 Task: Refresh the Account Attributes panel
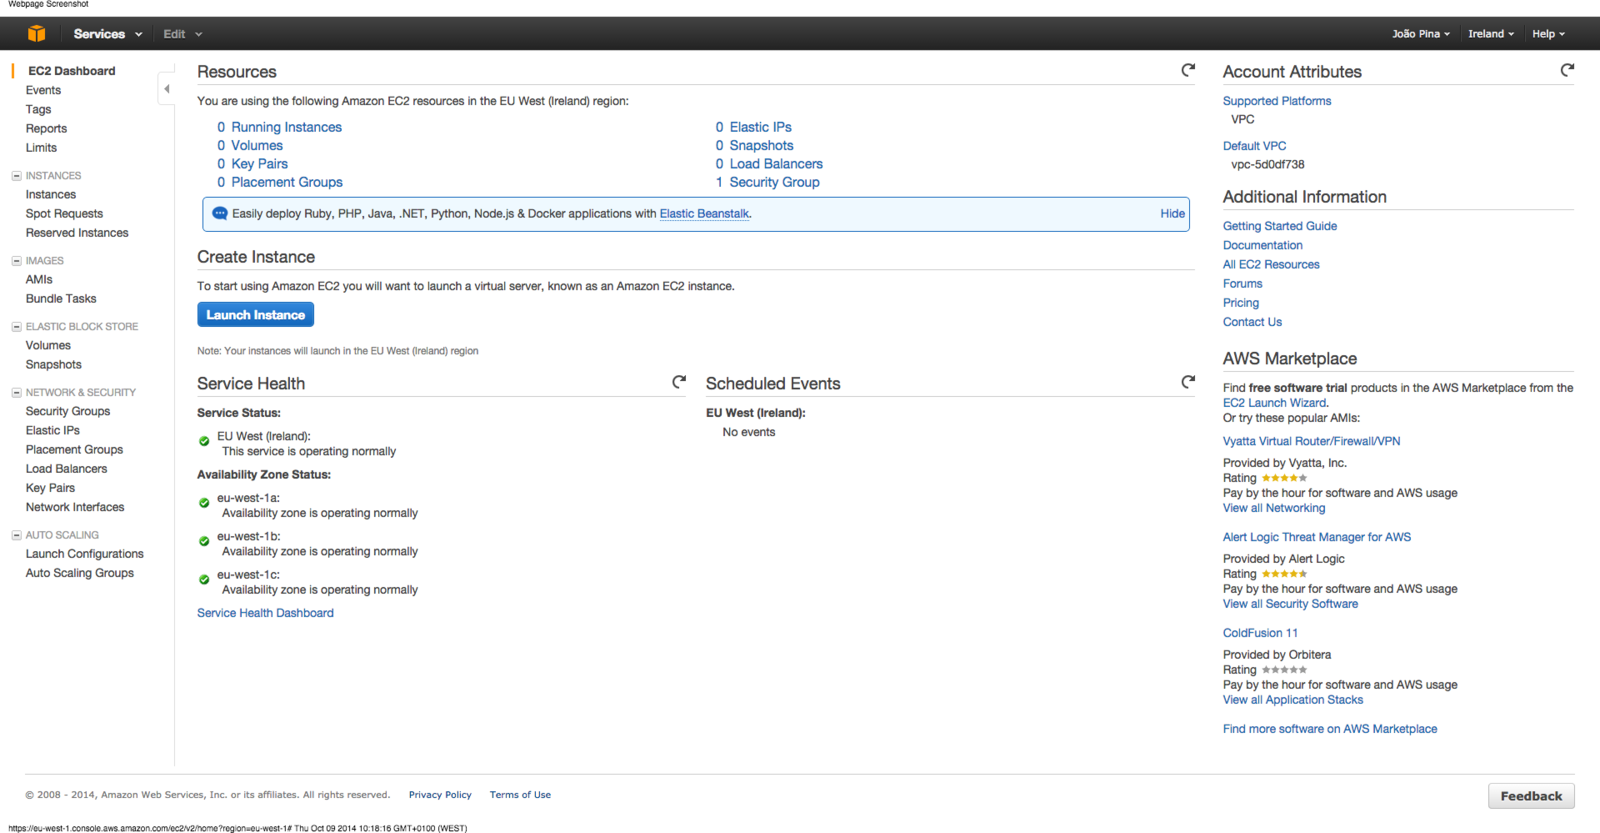tap(1567, 70)
